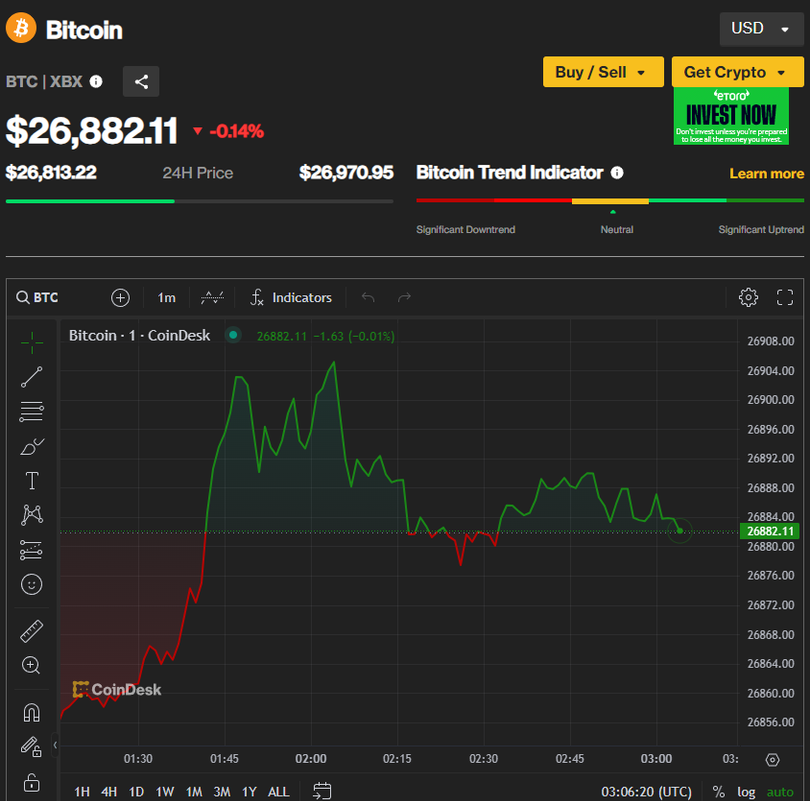Click the zoom-in magnifier tool
Viewport: 810px width, 801px height.
(32, 665)
